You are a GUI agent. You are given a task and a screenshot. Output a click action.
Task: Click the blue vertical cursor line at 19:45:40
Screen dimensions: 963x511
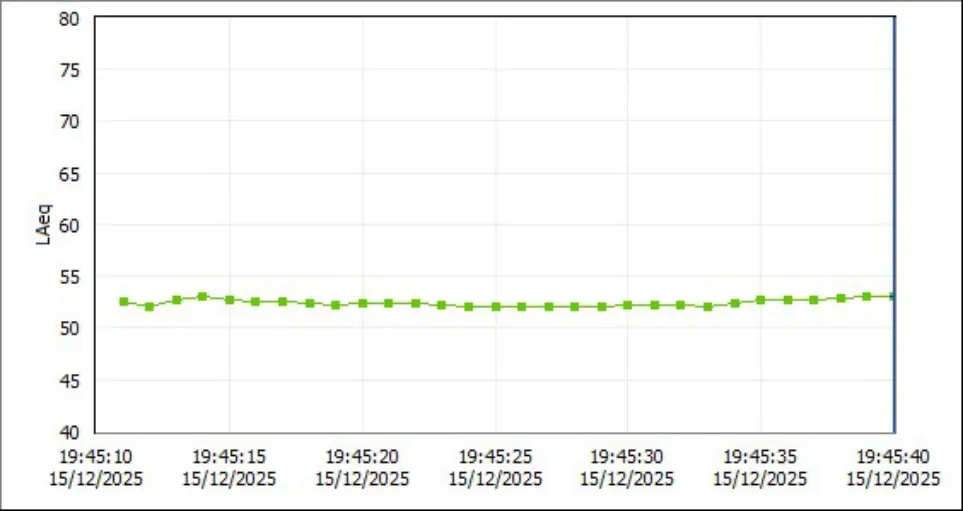click(894, 225)
